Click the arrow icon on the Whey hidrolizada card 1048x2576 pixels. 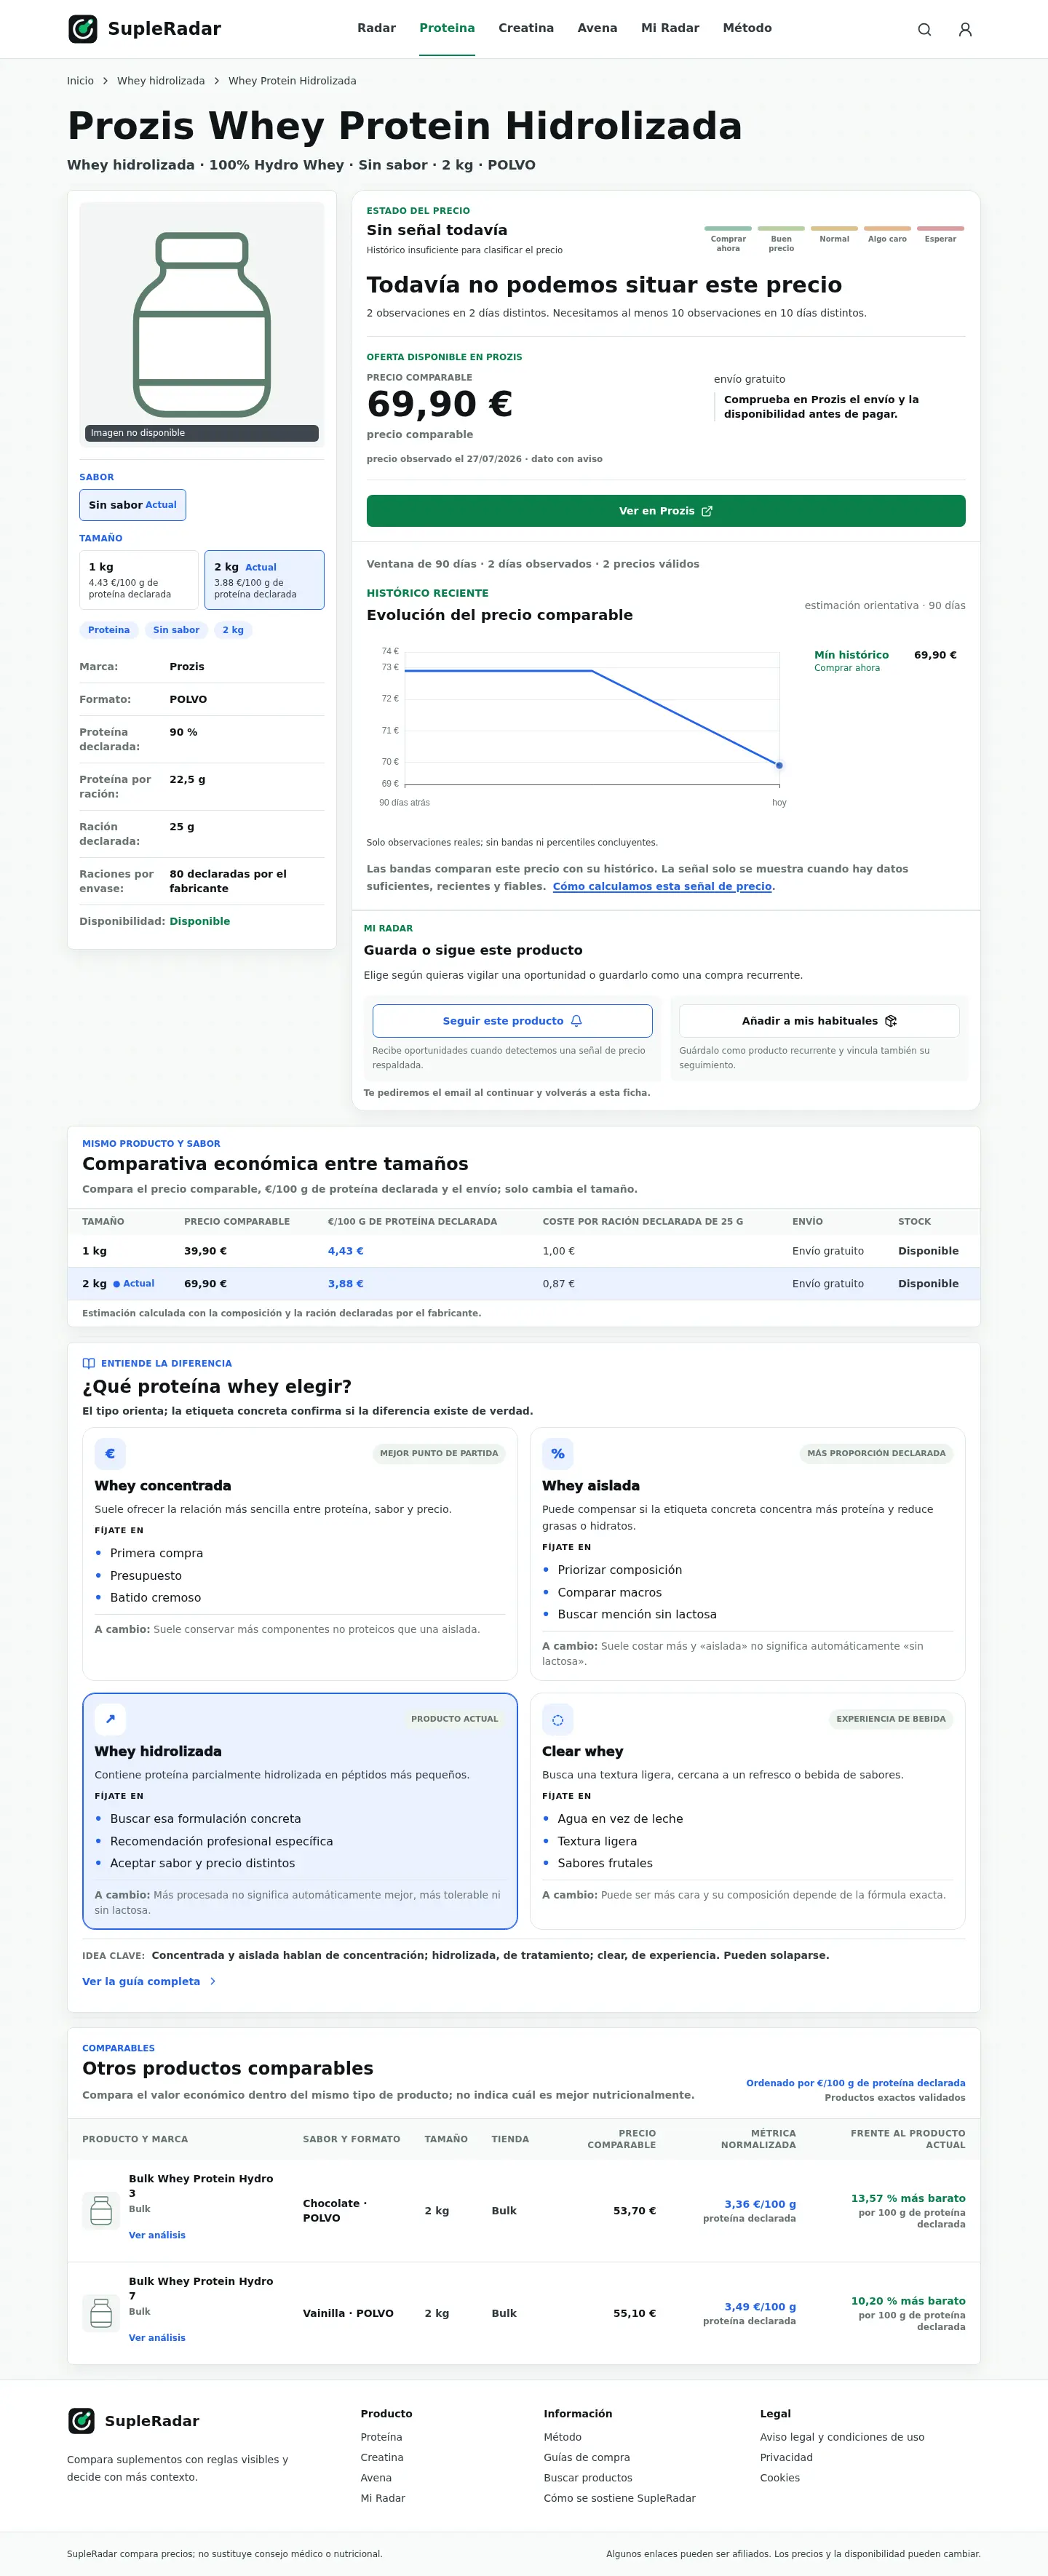click(110, 1719)
